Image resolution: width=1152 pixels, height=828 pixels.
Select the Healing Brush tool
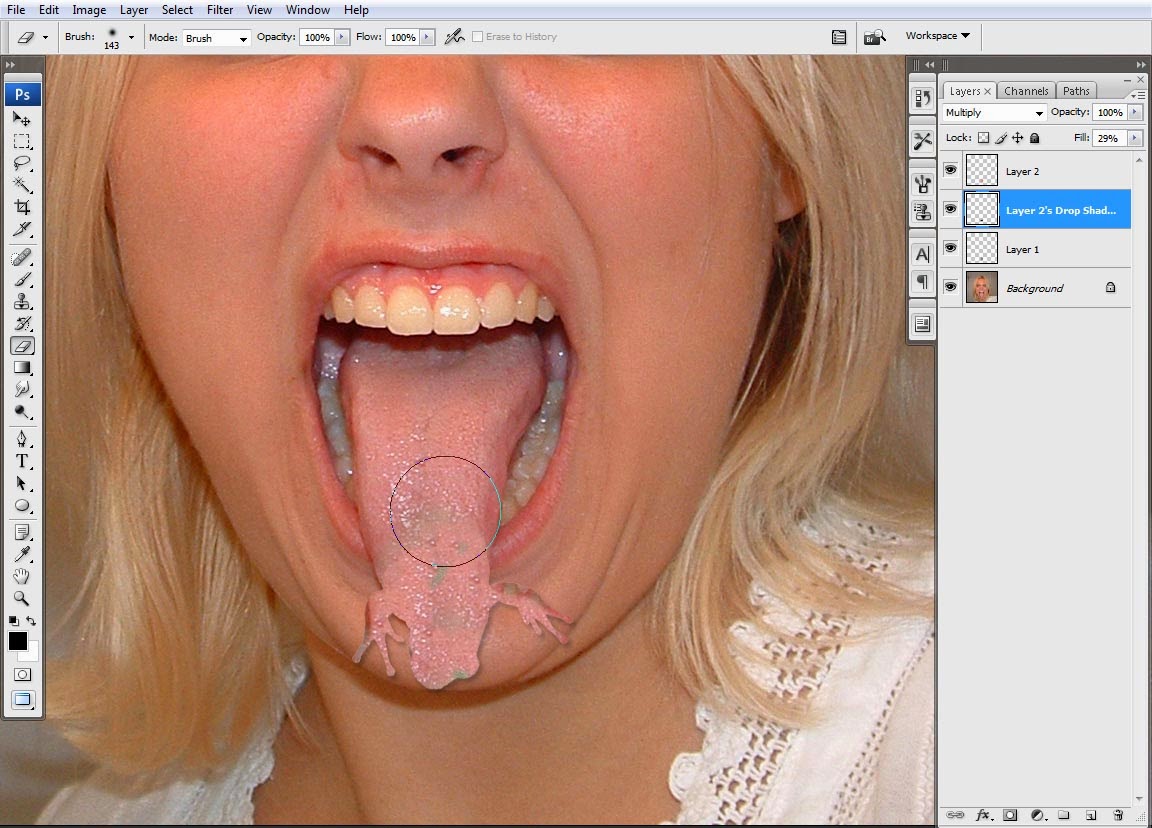coord(22,257)
